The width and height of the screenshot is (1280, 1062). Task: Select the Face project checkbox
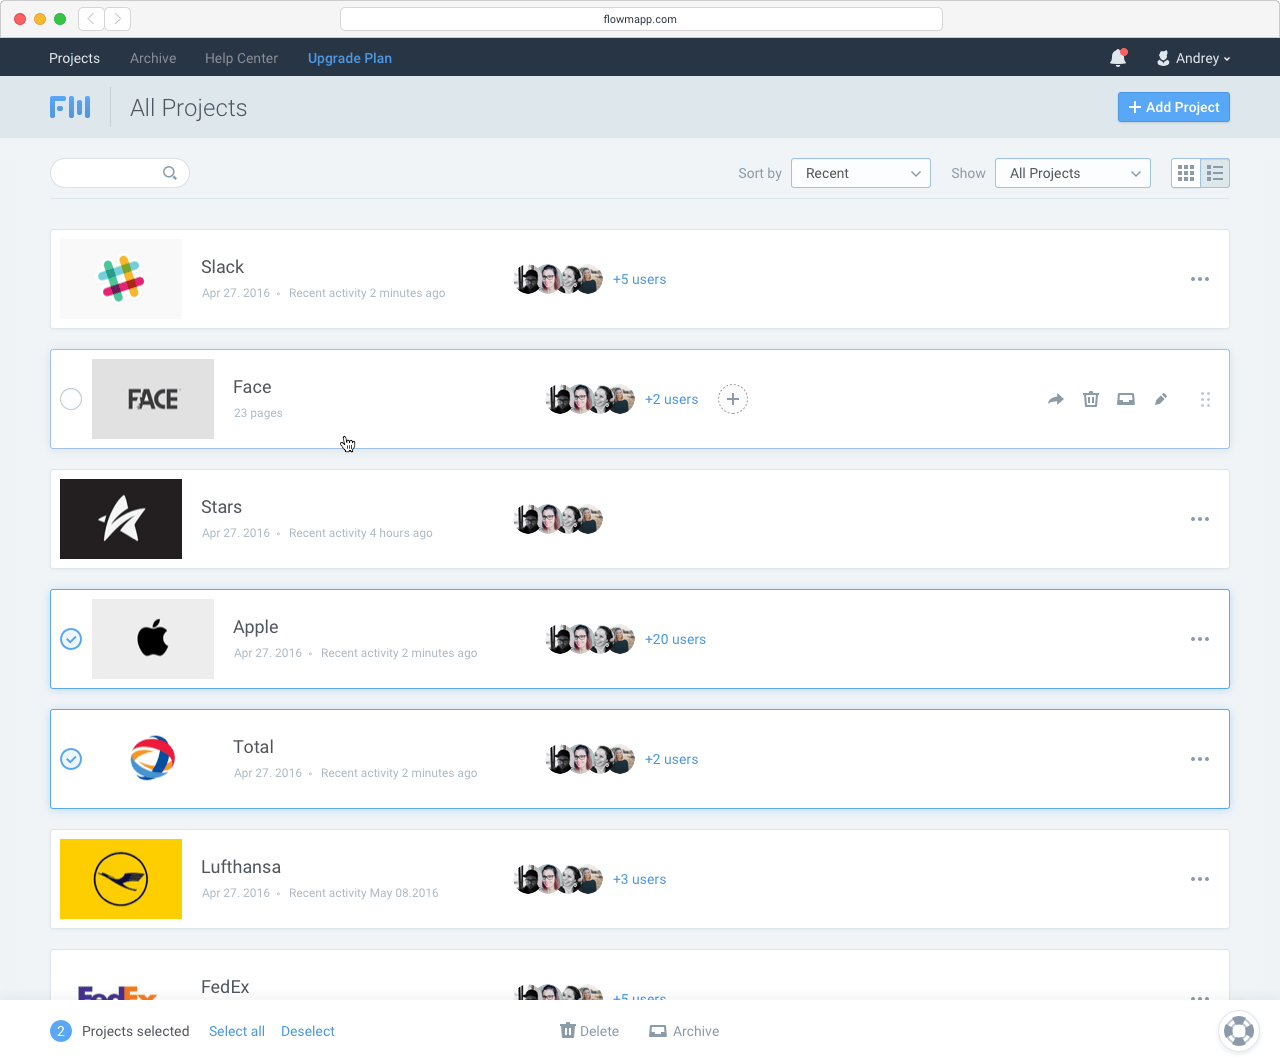(71, 399)
